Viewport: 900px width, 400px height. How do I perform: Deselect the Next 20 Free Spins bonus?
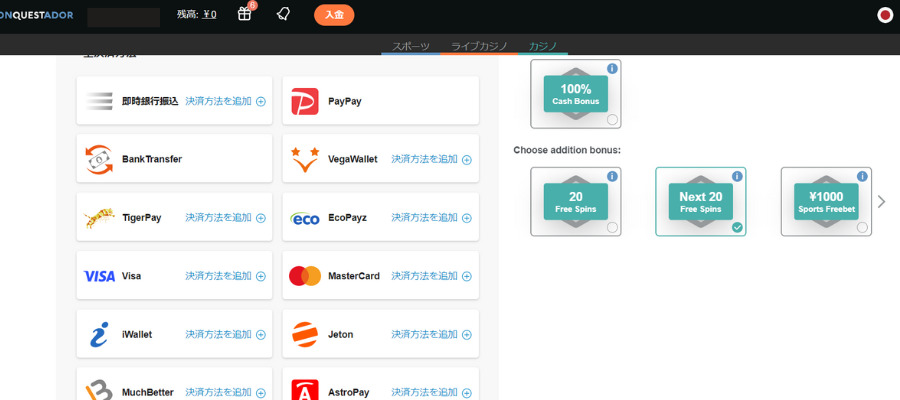pos(737,228)
